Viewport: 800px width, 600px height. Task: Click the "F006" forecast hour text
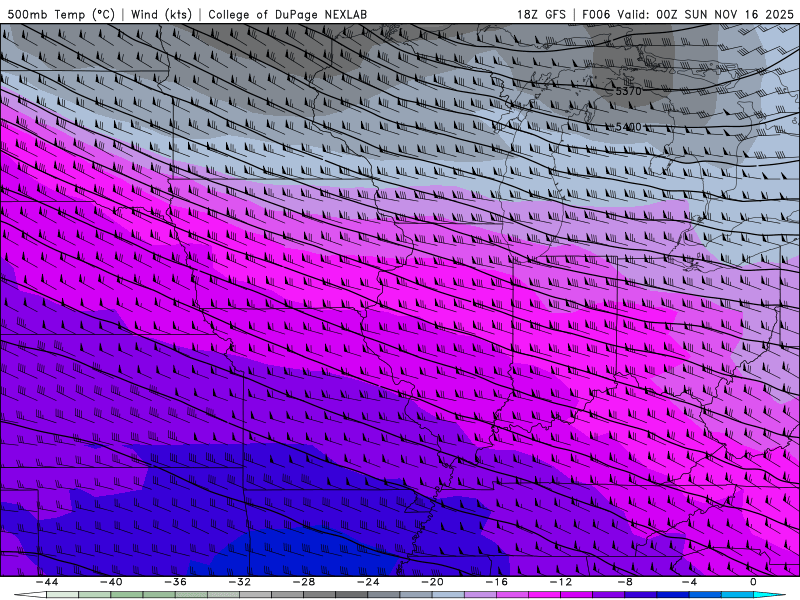(596, 14)
